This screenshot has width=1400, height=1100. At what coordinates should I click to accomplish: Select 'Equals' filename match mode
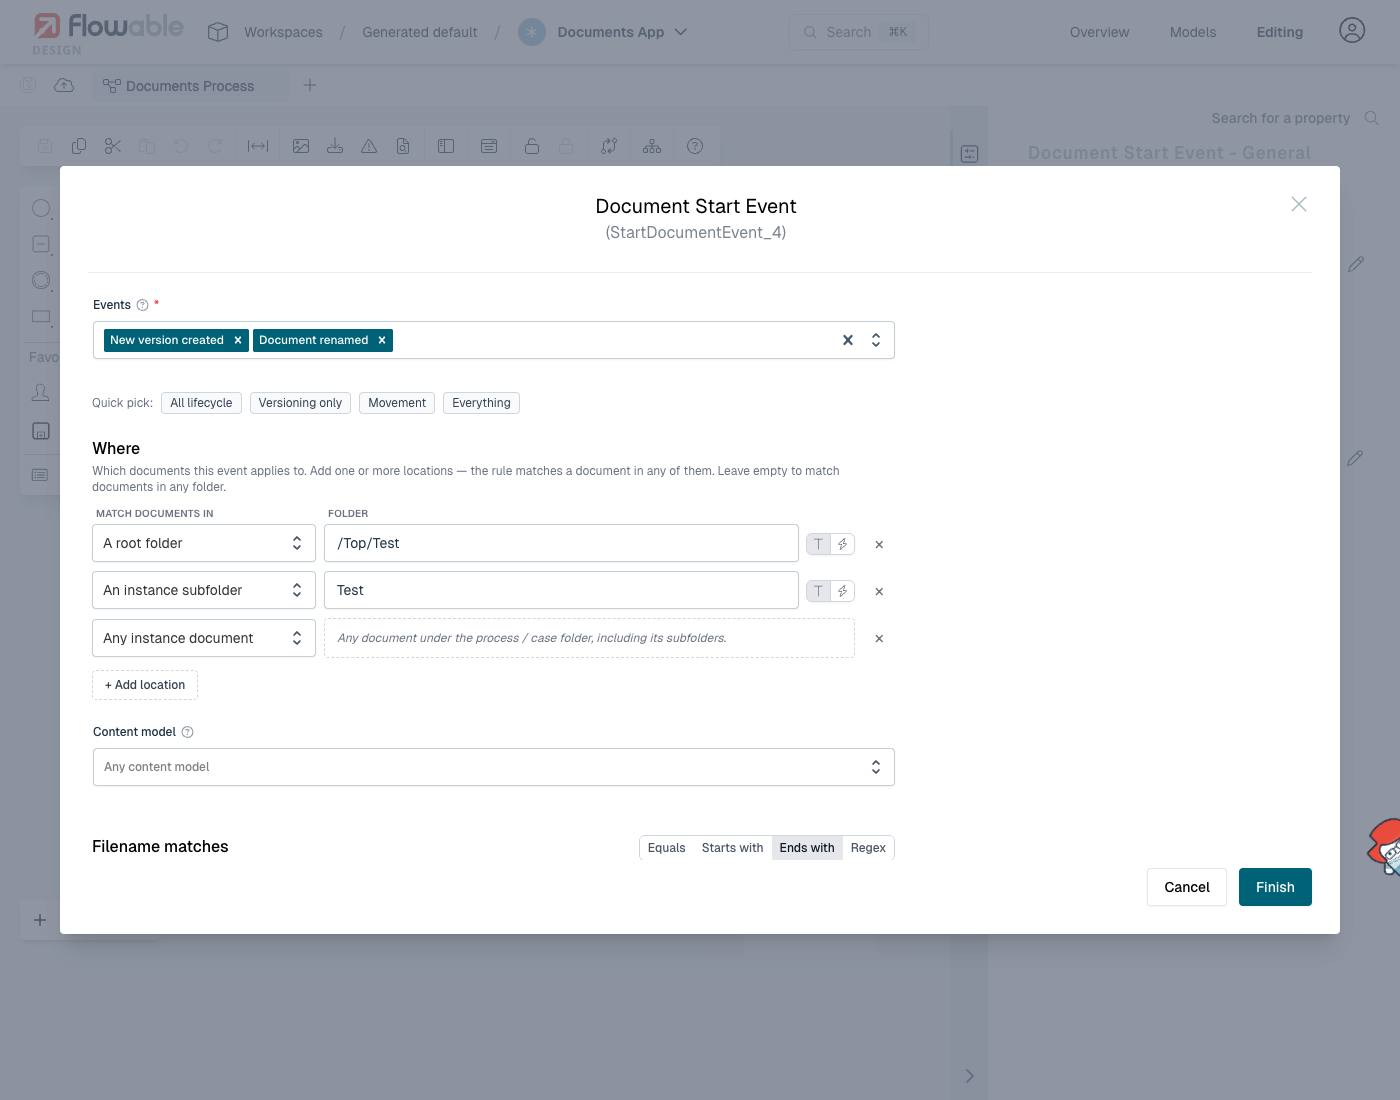pos(666,848)
